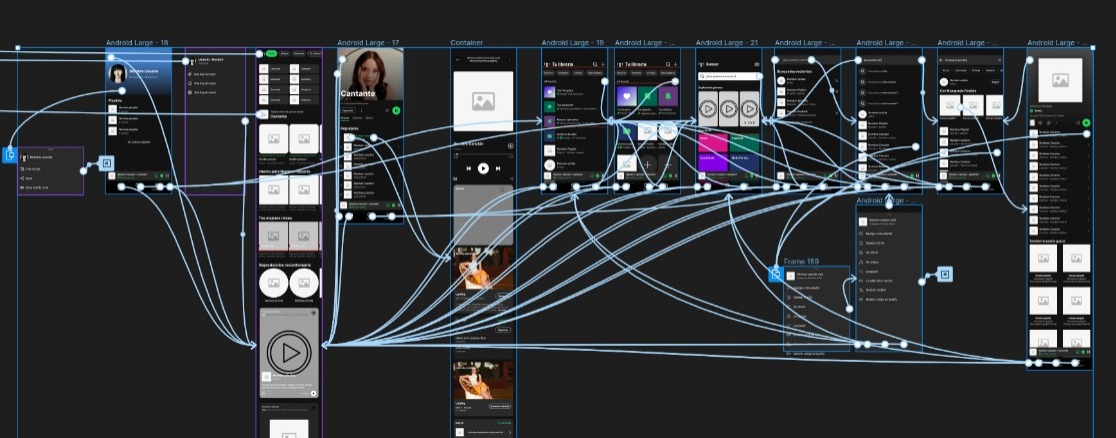
Task: Click the play button in the Container player
Action: (x=483, y=168)
